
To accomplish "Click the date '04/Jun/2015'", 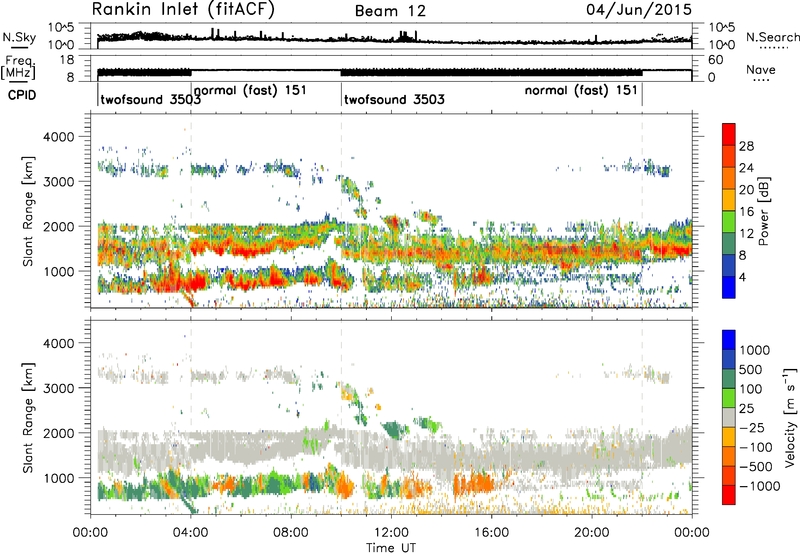I will click(x=639, y=9).
